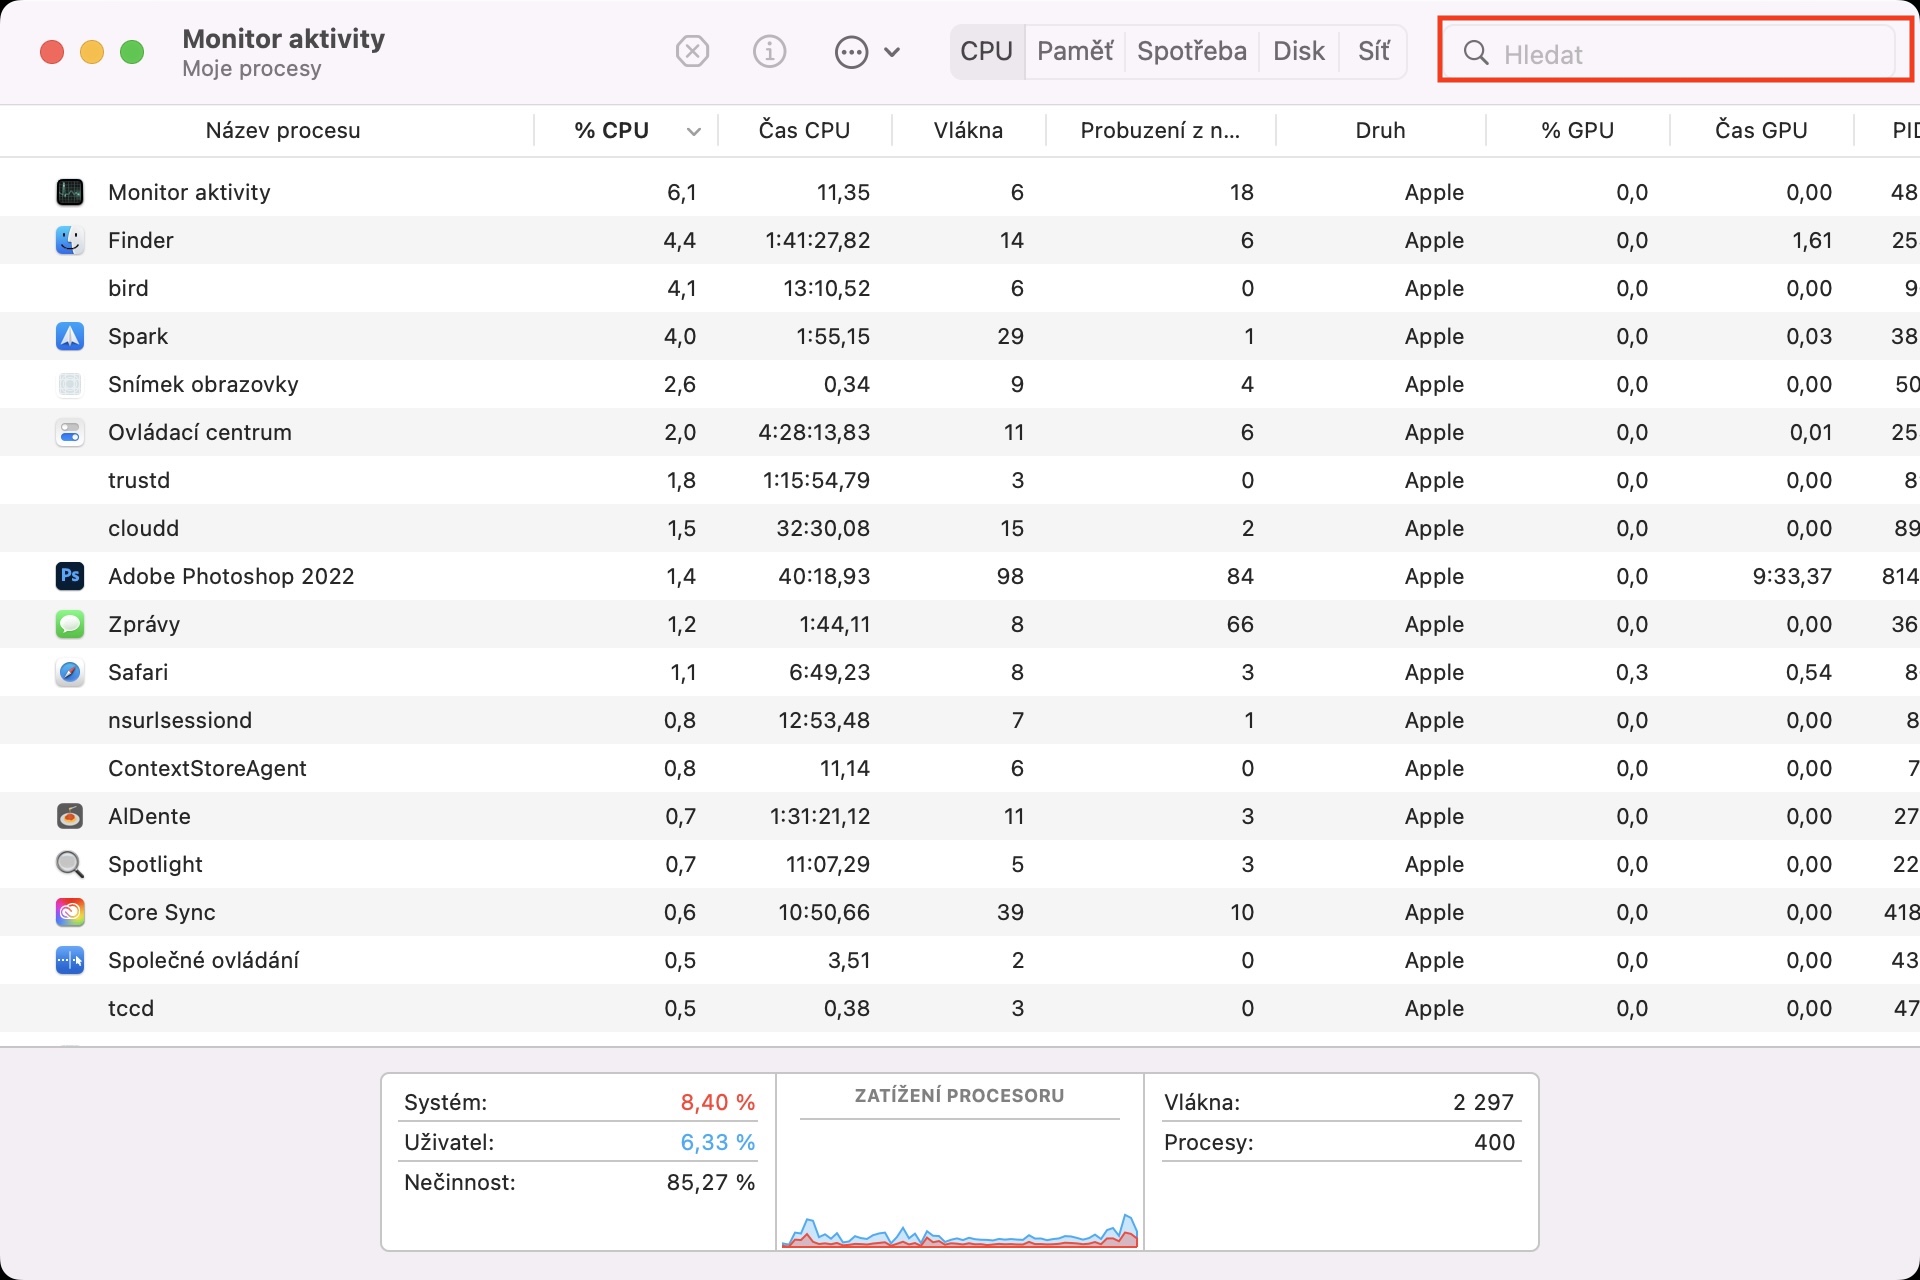Switch to the Paměť tab

coord(1074,51)
